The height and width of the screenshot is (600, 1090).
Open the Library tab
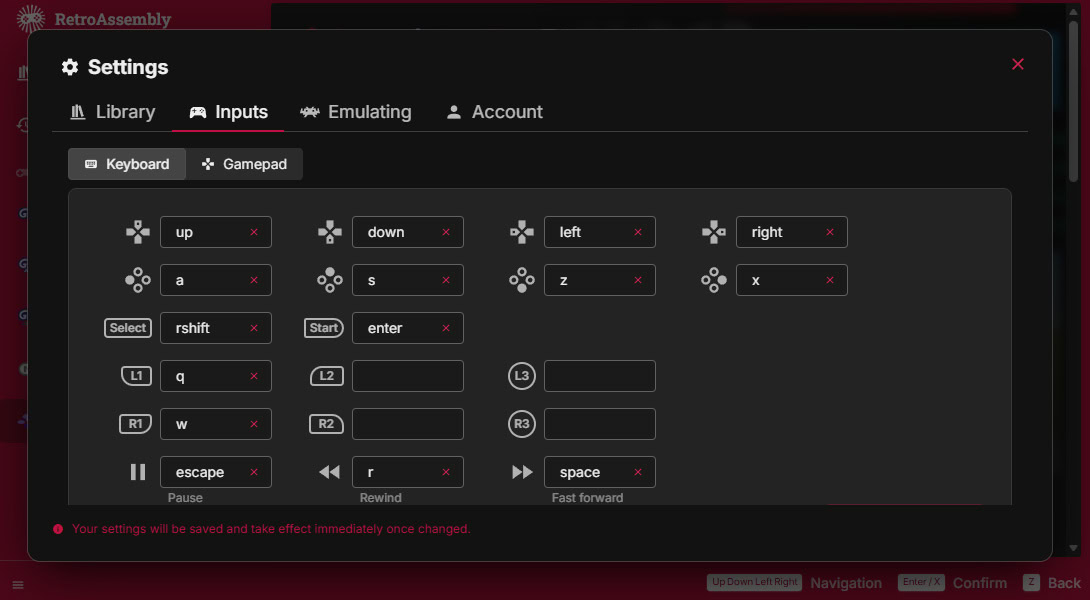coord(112,112)
